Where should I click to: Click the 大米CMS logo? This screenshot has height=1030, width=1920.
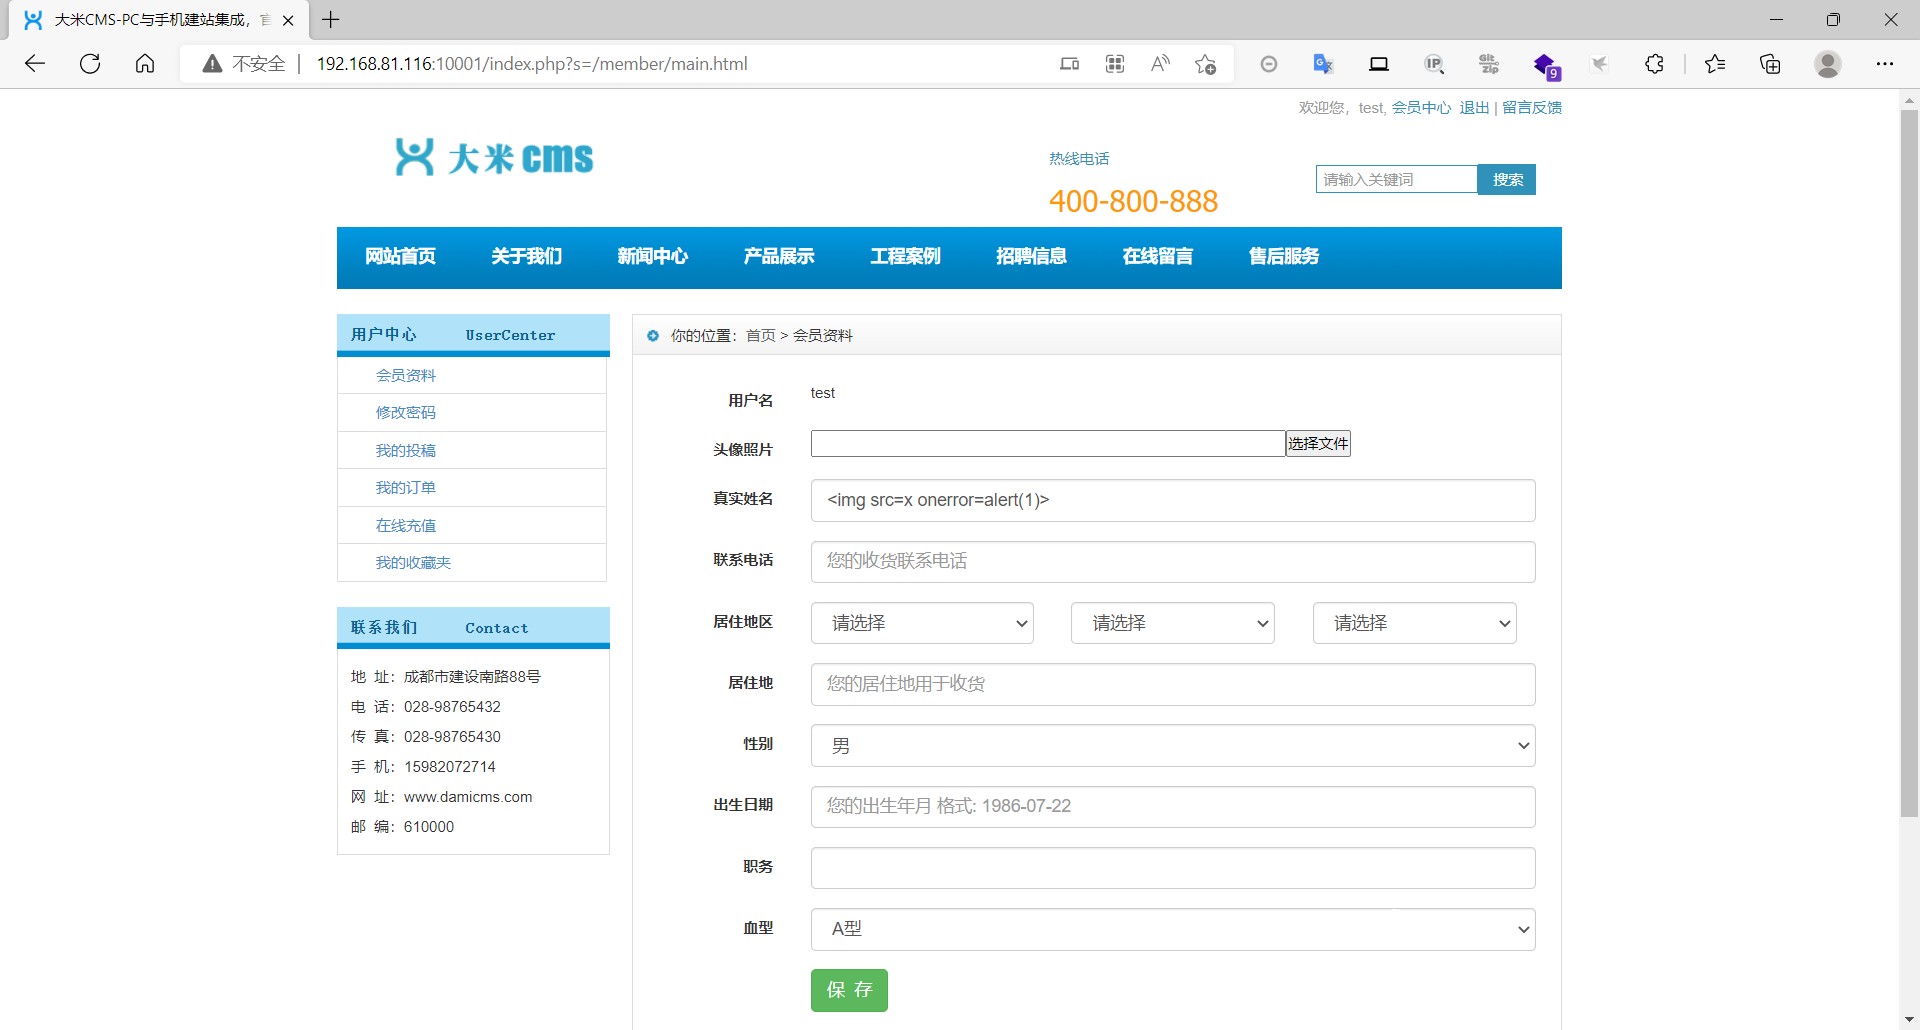(494, 157)
